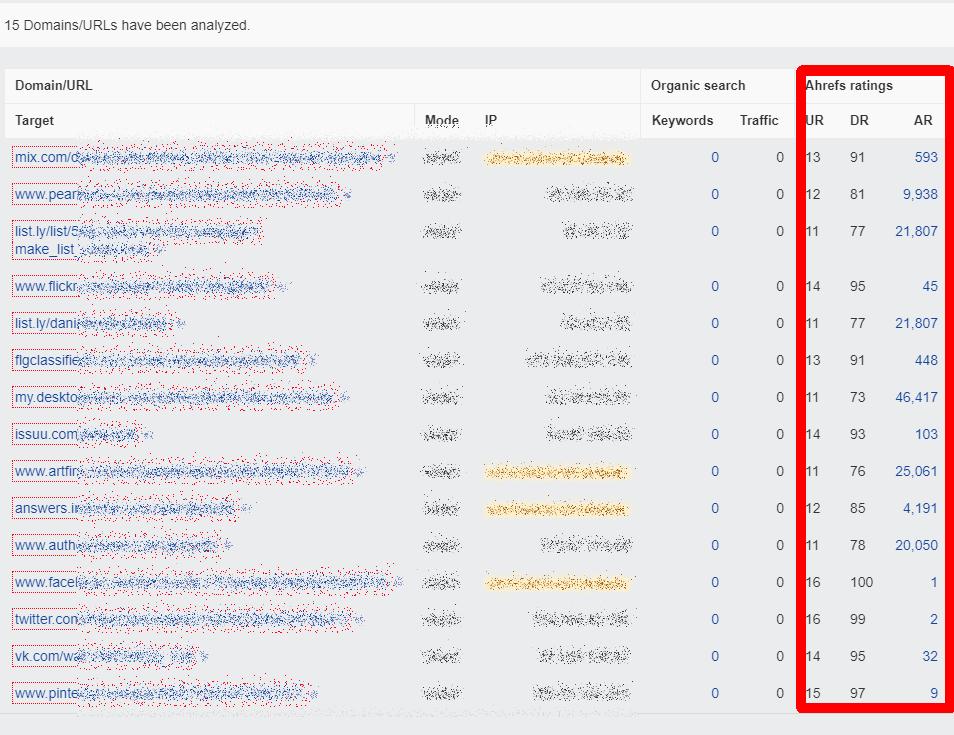
Task: Select DR value 97 in www.pinte row
Action: (x=858, y=694)
